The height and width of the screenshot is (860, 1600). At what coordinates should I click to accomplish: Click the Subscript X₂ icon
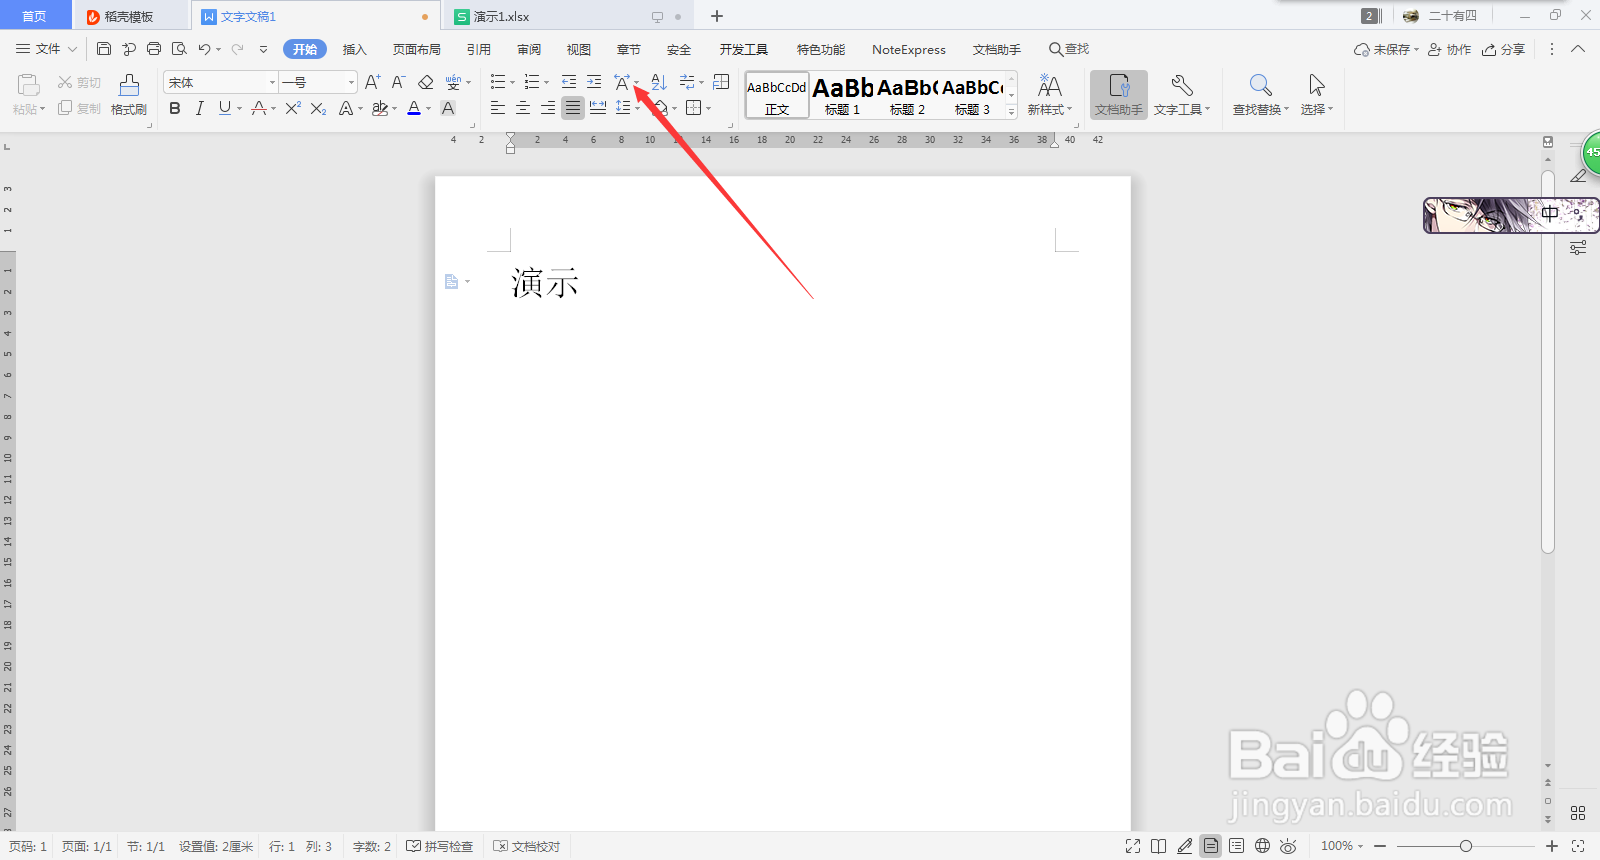point(318,108)
